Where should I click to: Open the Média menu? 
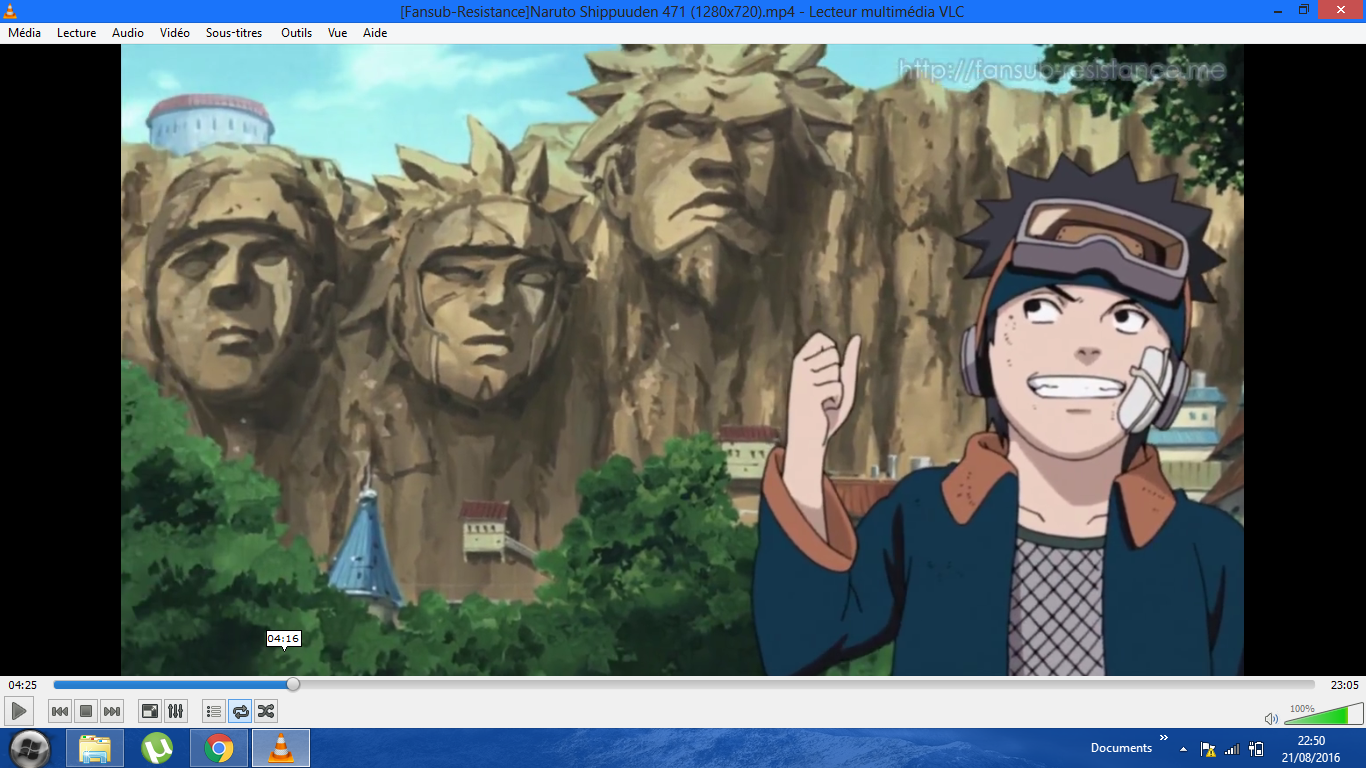[x=25, y=33]
